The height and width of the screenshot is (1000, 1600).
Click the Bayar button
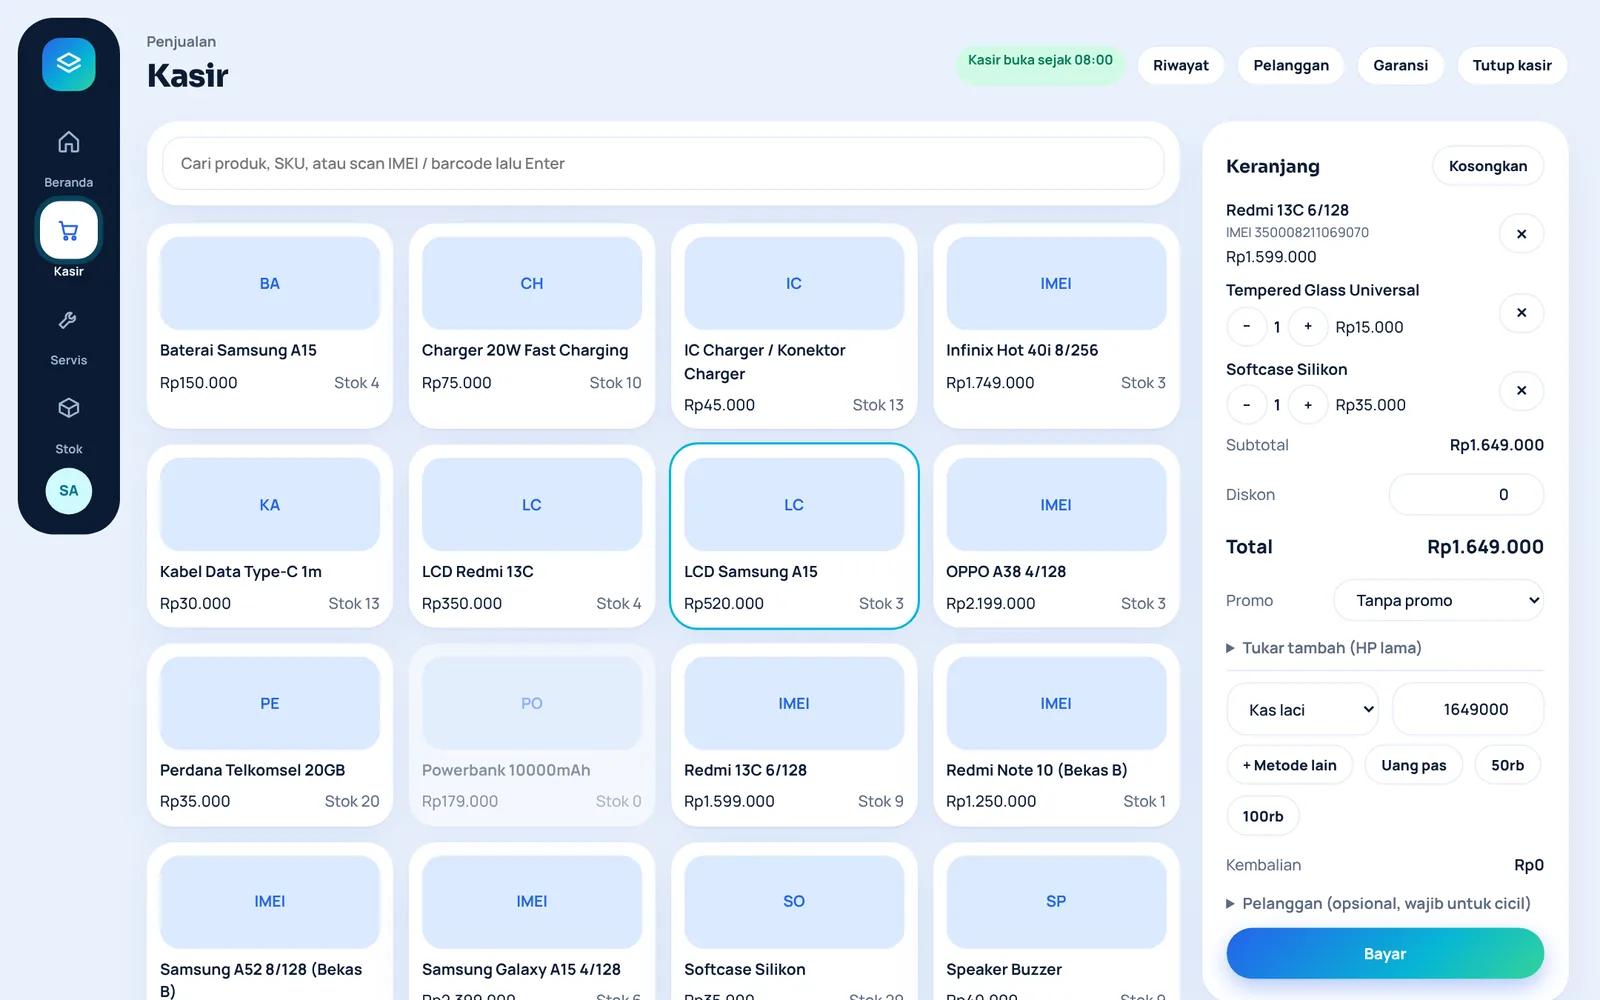1385,954
